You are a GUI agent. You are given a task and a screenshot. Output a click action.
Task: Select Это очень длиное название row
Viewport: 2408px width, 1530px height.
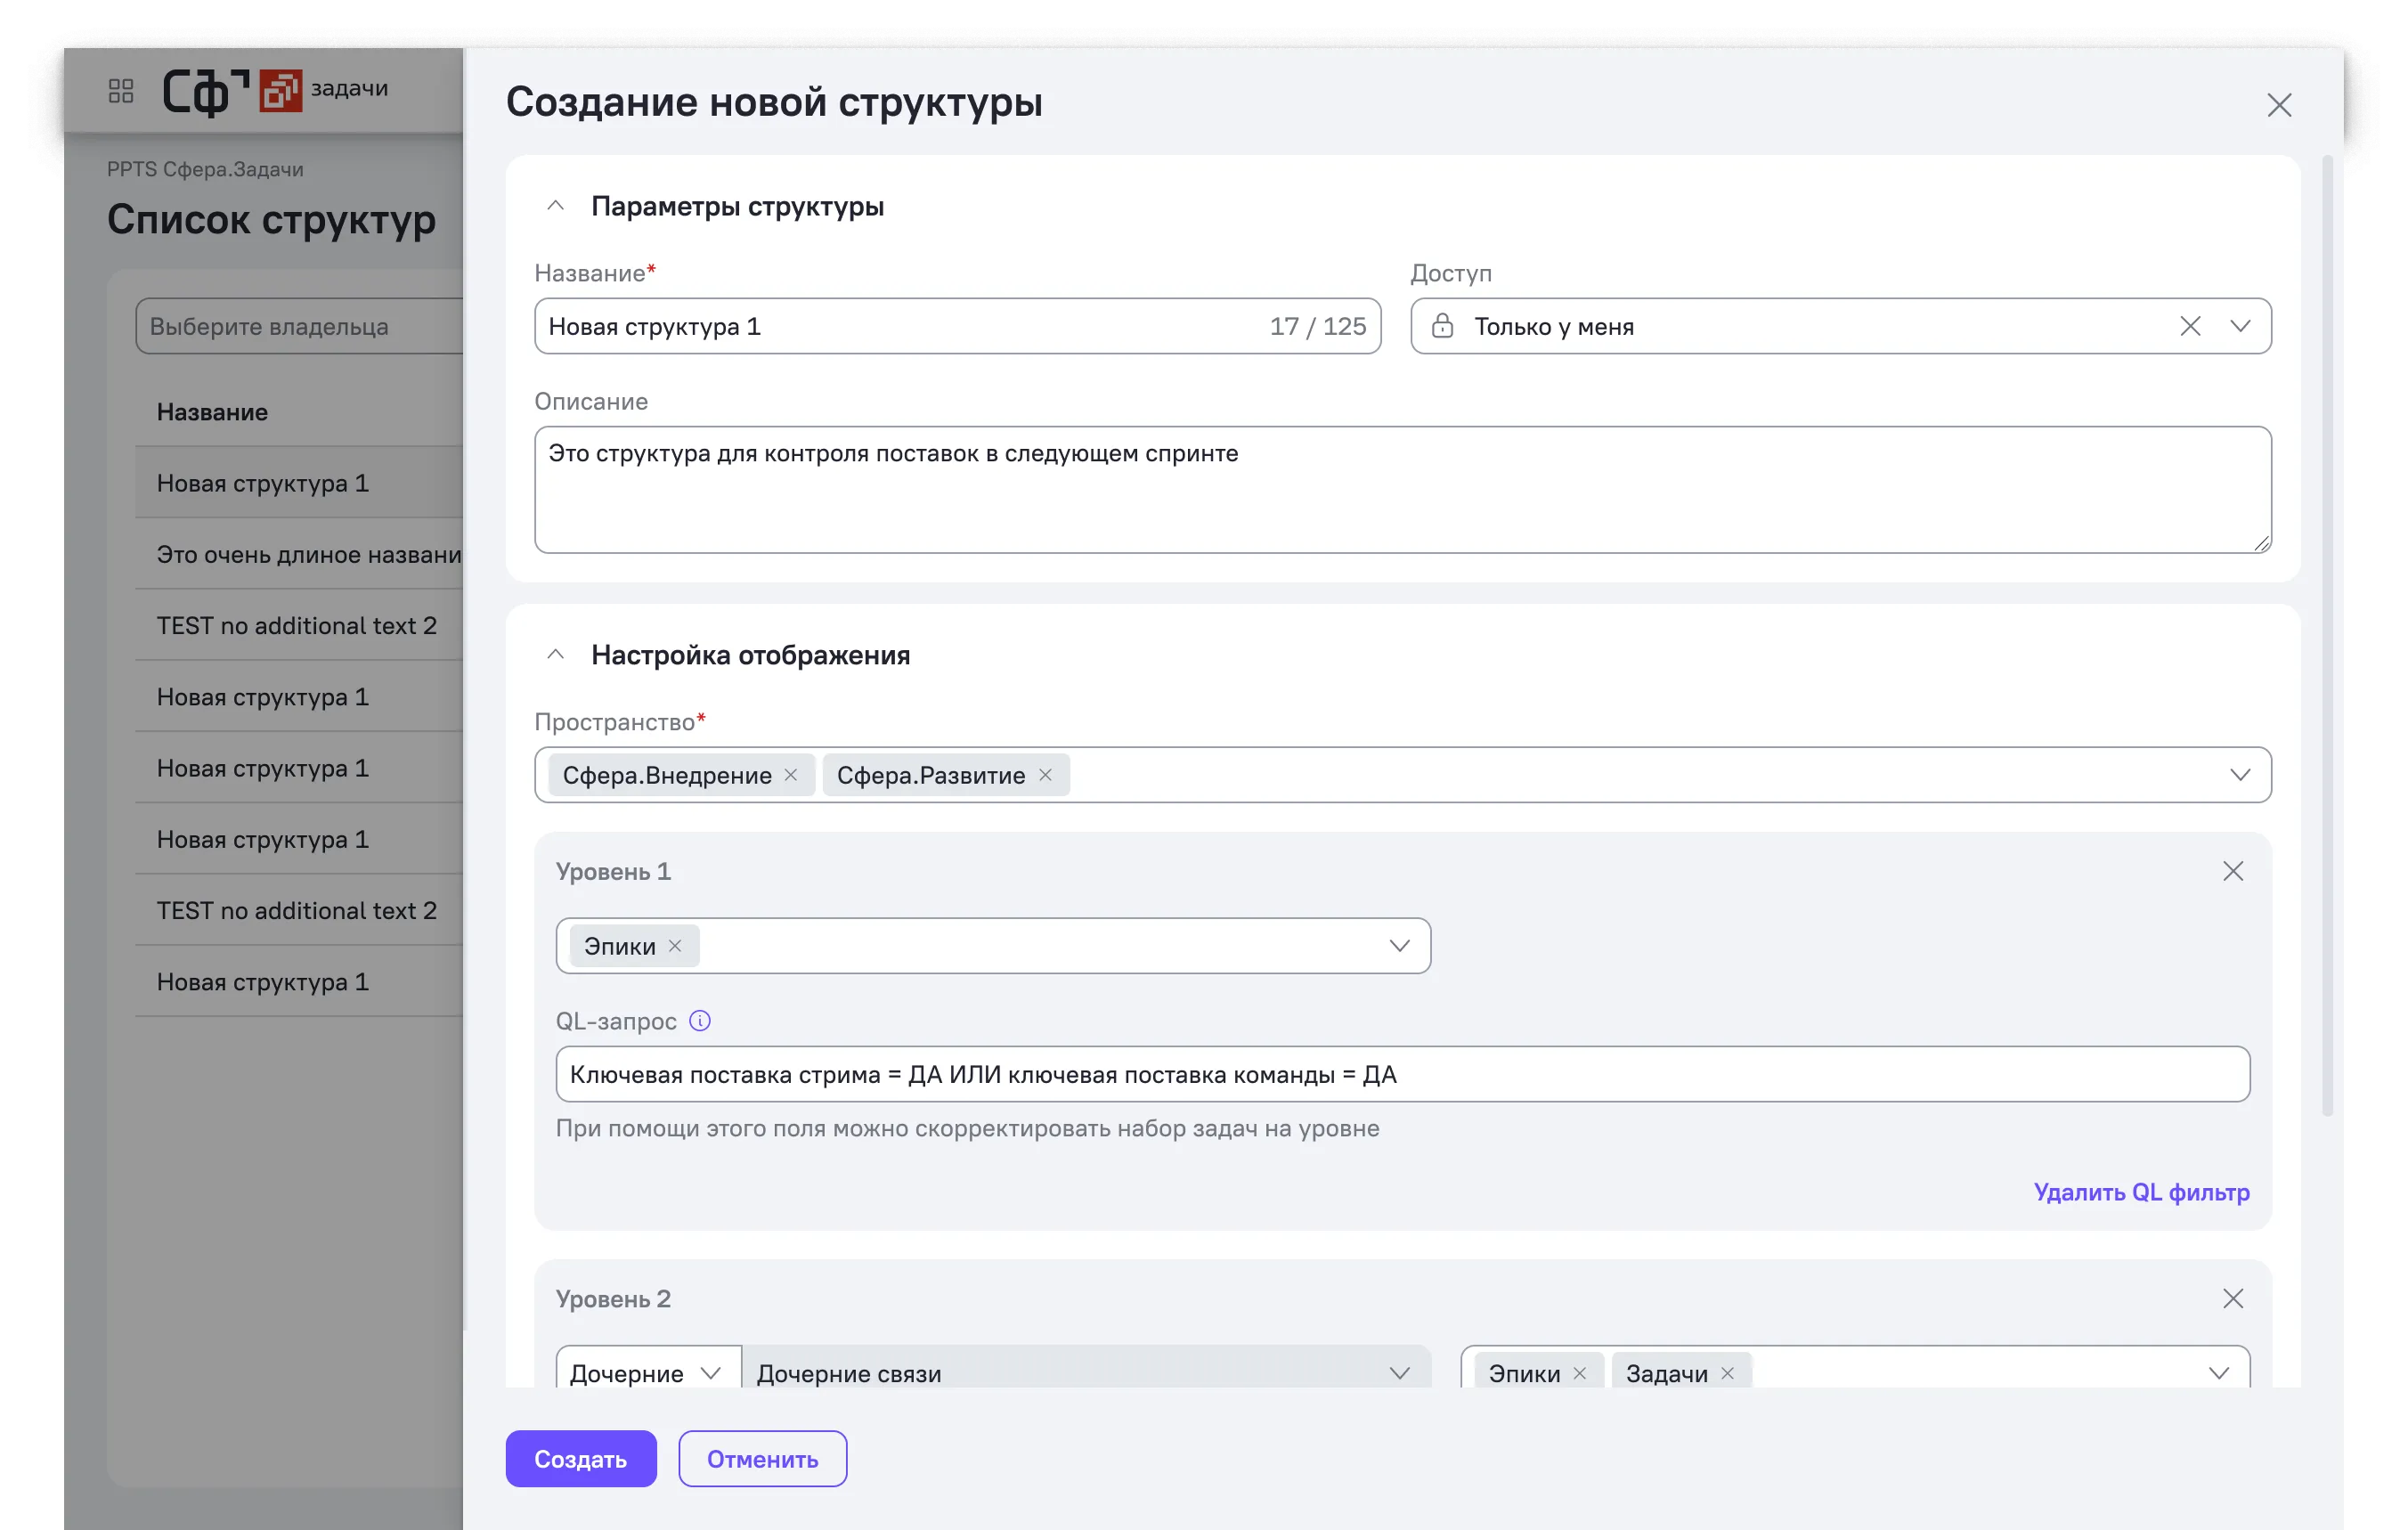pos(299,554)
